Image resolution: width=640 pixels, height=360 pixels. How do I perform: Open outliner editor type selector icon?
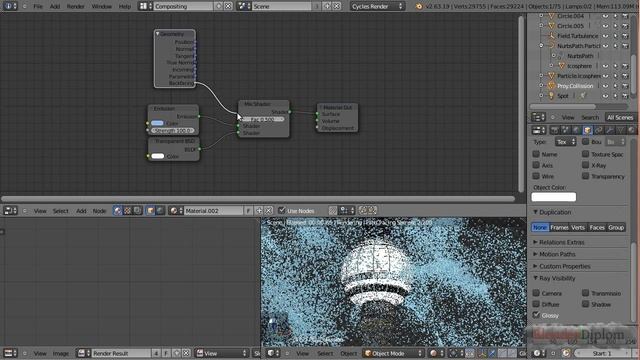click(x=538, y=117)
